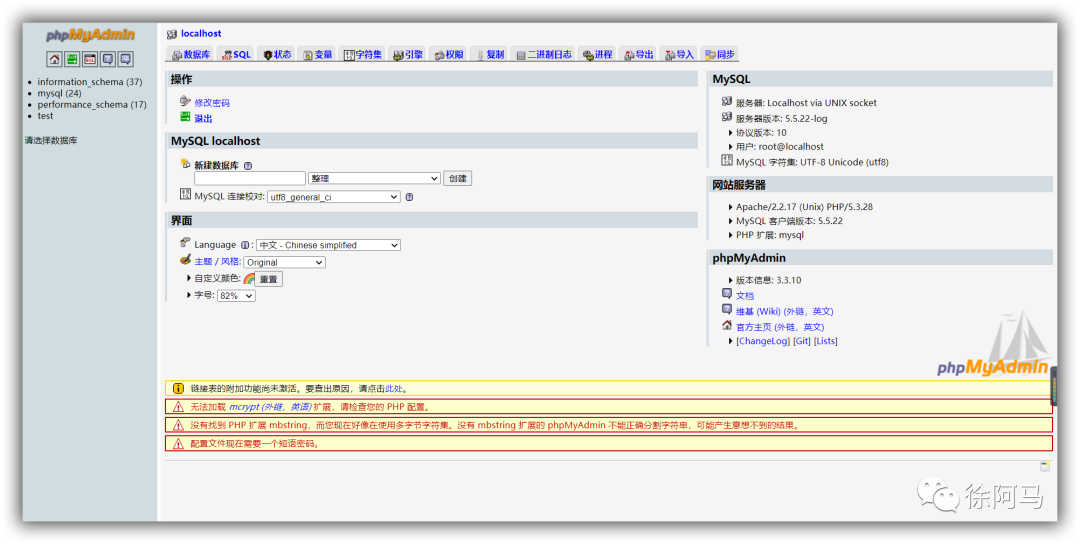Click 文档 documentation link

[745, 295]
